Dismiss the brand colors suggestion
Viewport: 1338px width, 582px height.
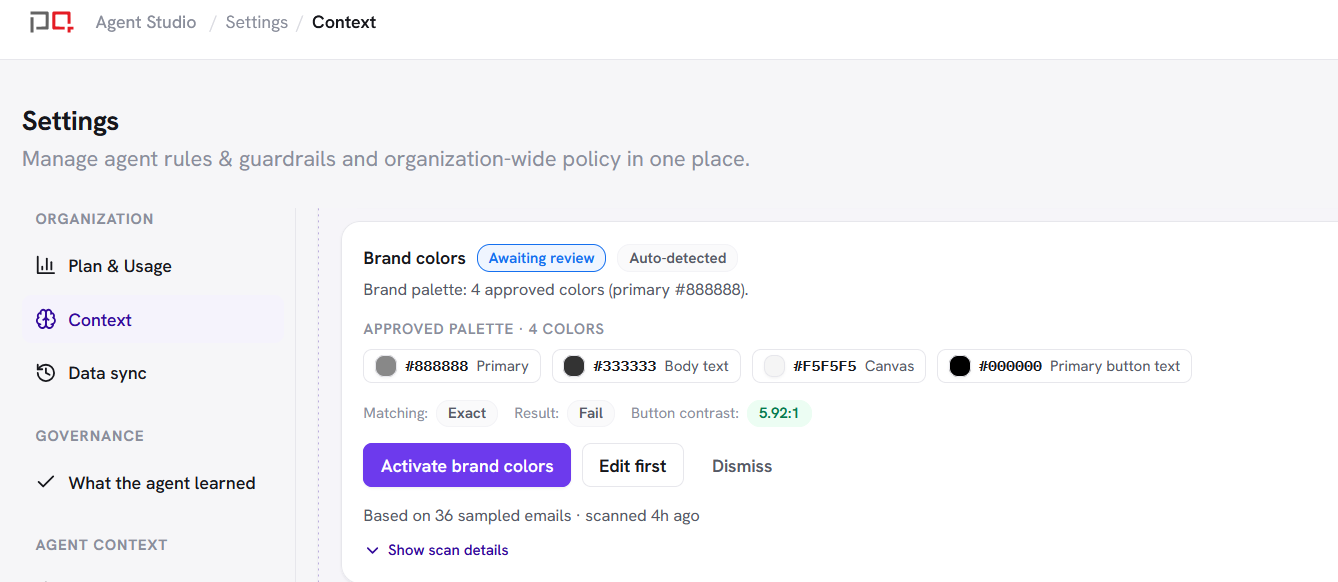[x=742, y=466]
